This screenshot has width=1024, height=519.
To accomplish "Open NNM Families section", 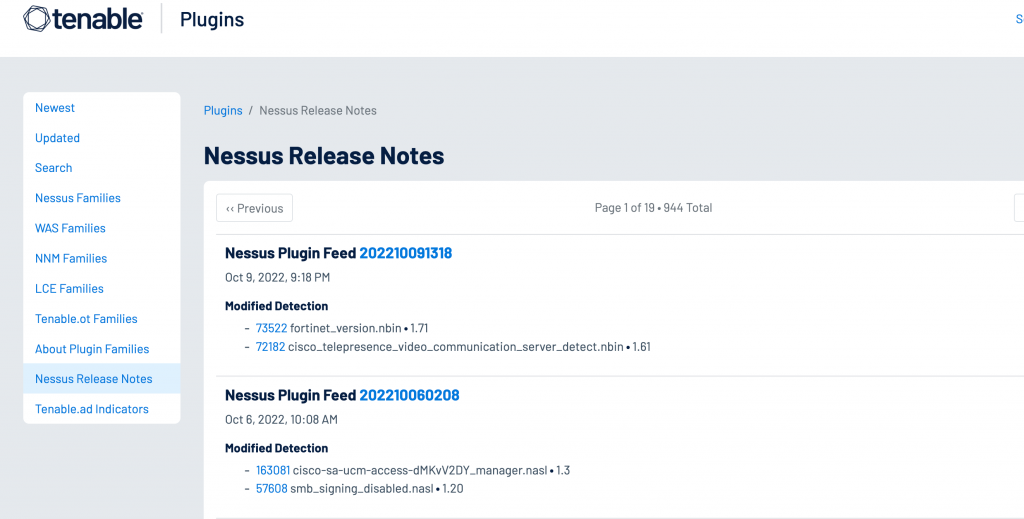I will tap(71, 258).
